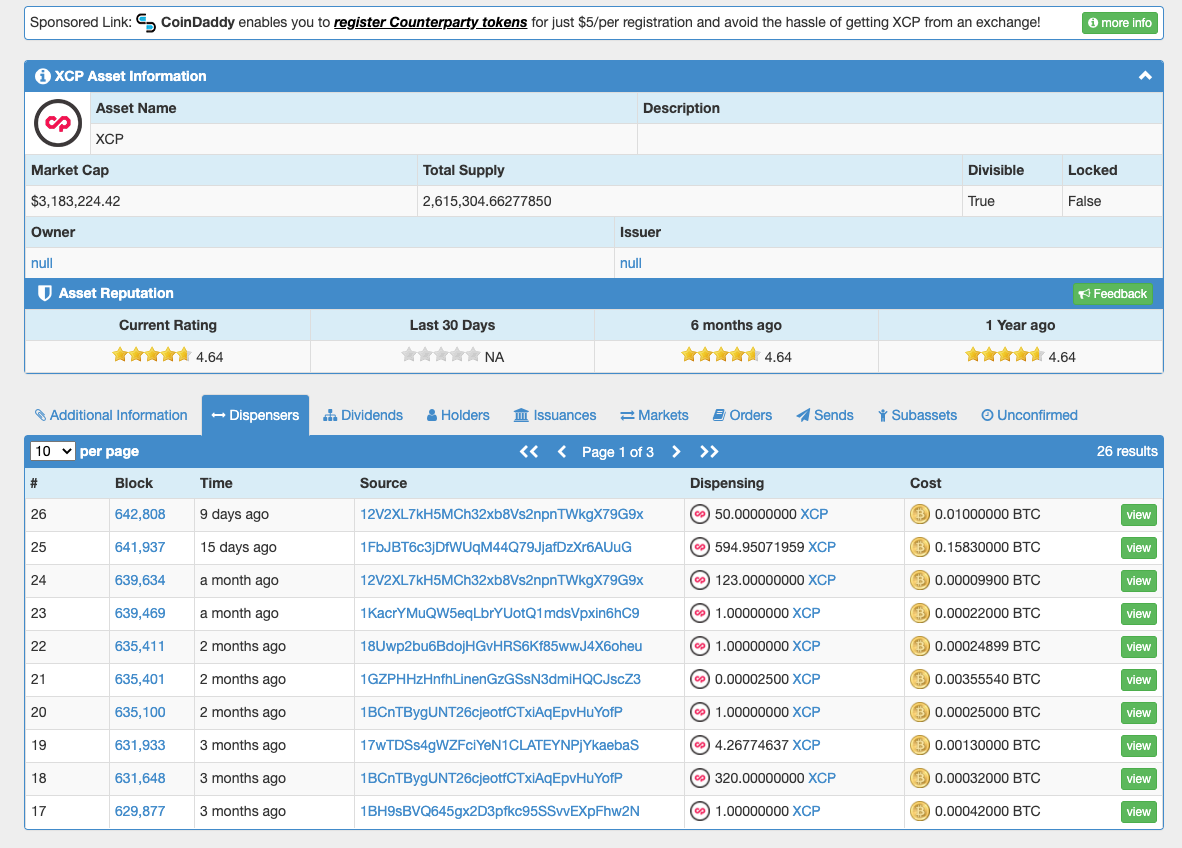
Task: Open the Sends tab
Action: [x=825, y=415]
